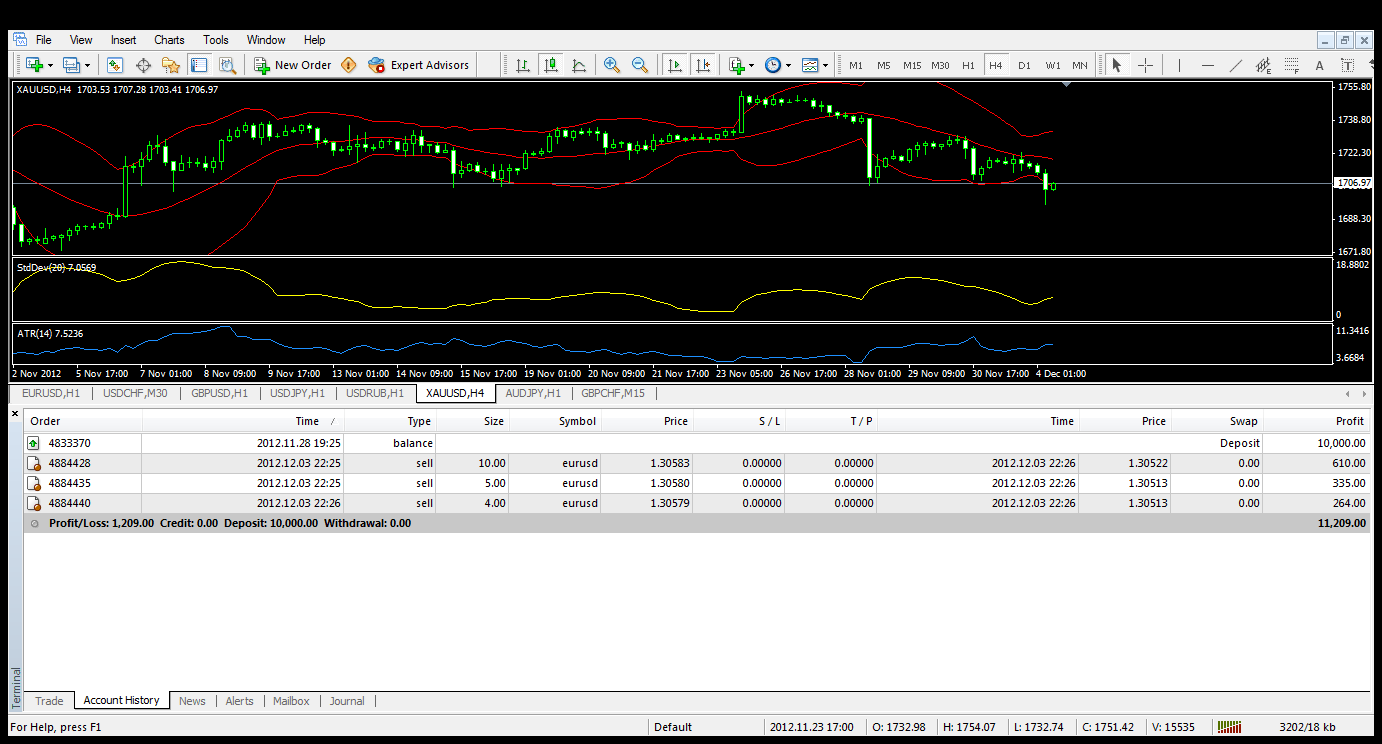Toggle Chart Shift button
Screen dimensions: 1382x744
pyautogui.click(x=703, y=65)
